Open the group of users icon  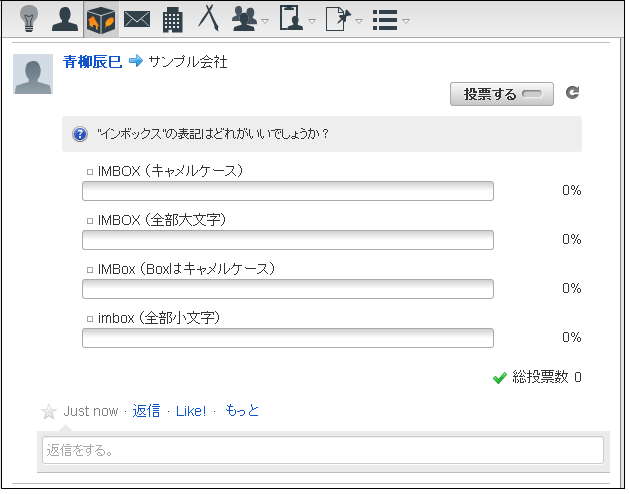(x=244, y=19)
